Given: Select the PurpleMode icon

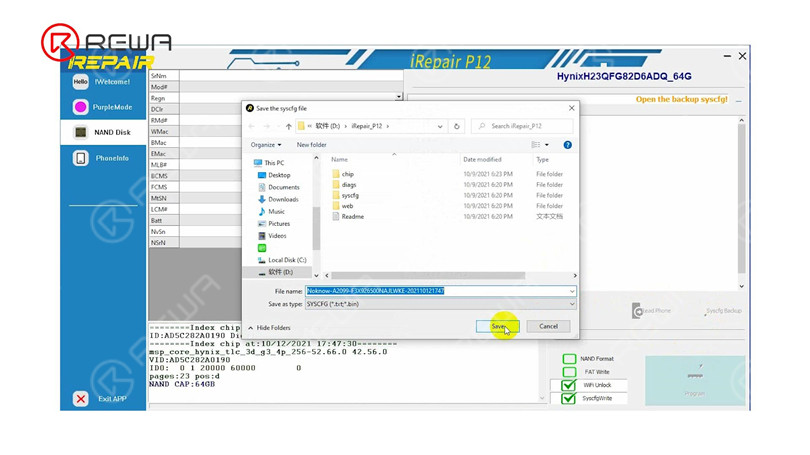Looking at the screenshot, I should click(x=80, y=107).
